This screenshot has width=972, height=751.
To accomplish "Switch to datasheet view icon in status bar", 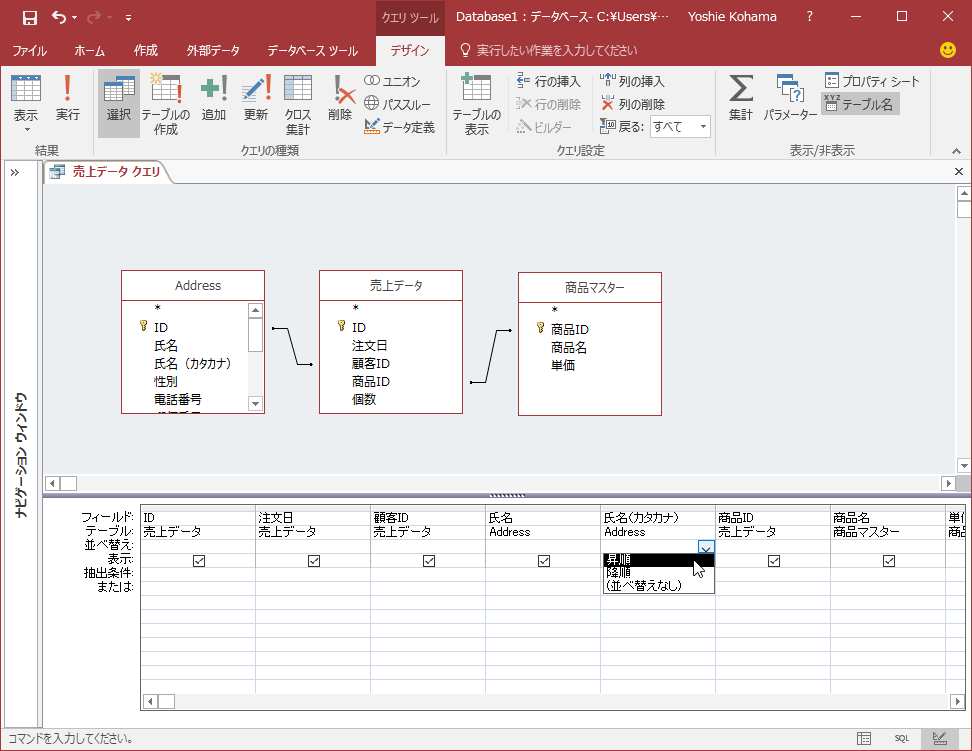I will point(864,738).
